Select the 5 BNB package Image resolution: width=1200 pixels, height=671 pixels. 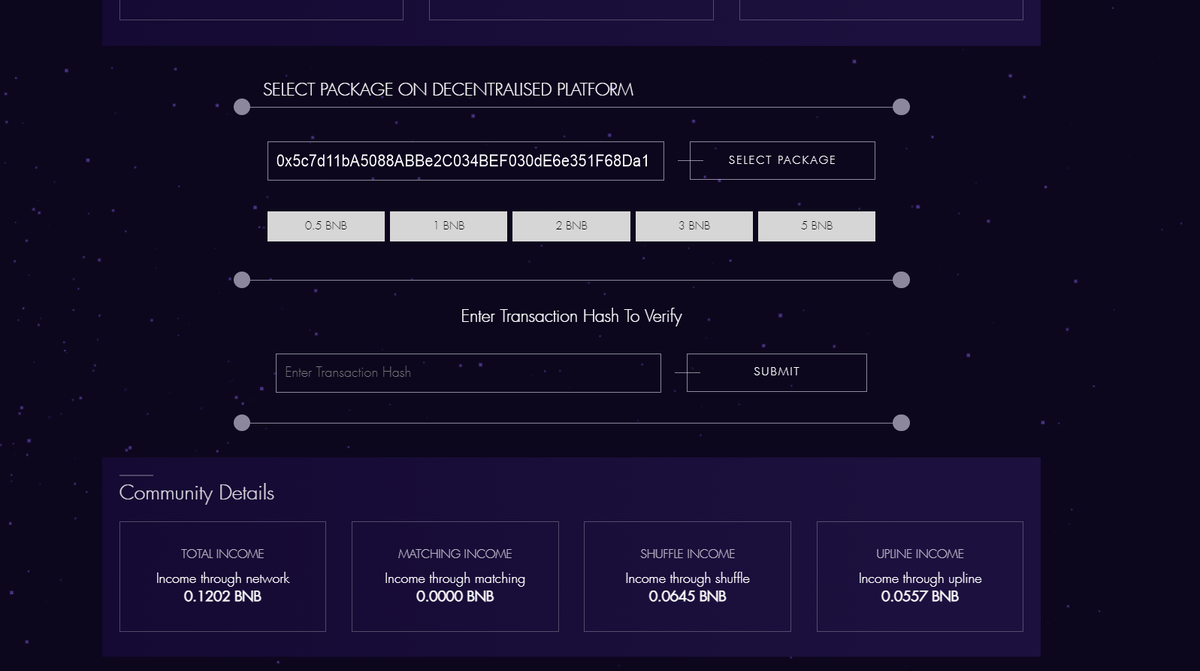816,226
